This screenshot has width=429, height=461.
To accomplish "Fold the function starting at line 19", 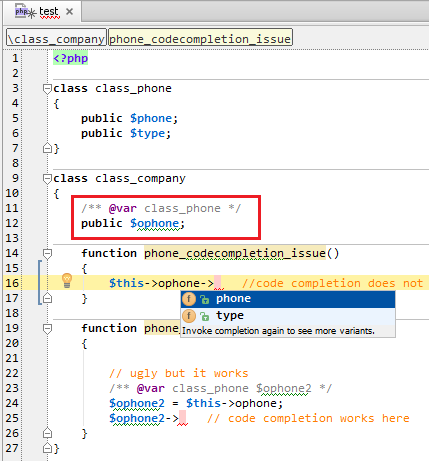I will pos(47,329).
